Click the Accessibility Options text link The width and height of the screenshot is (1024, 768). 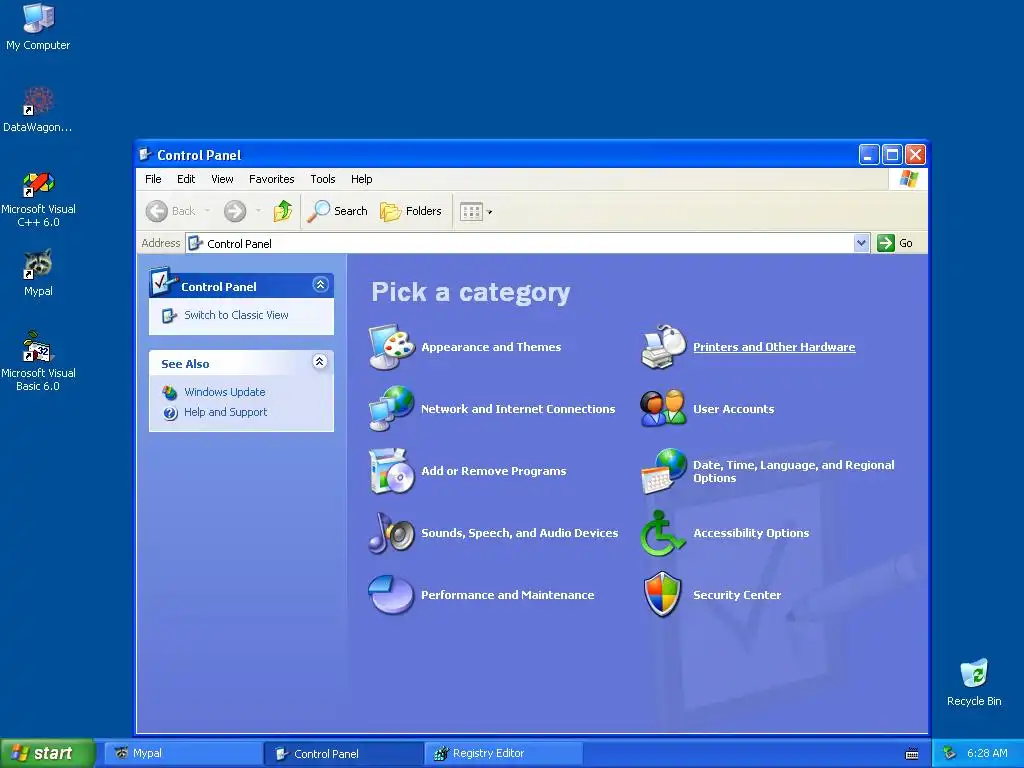tap(751, 533)
